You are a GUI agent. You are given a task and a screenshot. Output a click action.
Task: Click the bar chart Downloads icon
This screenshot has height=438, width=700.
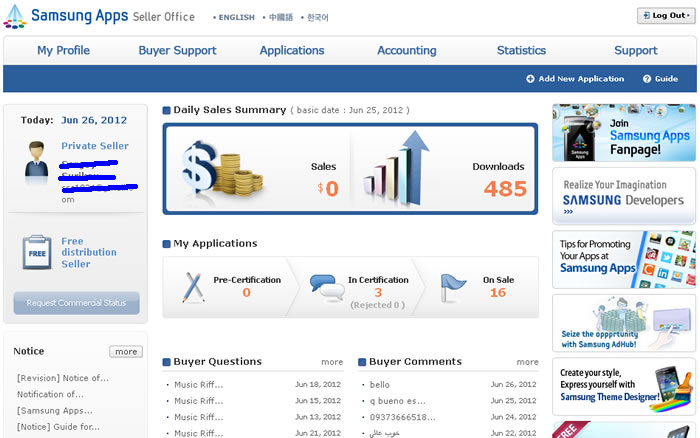click(x=396, y=168)
